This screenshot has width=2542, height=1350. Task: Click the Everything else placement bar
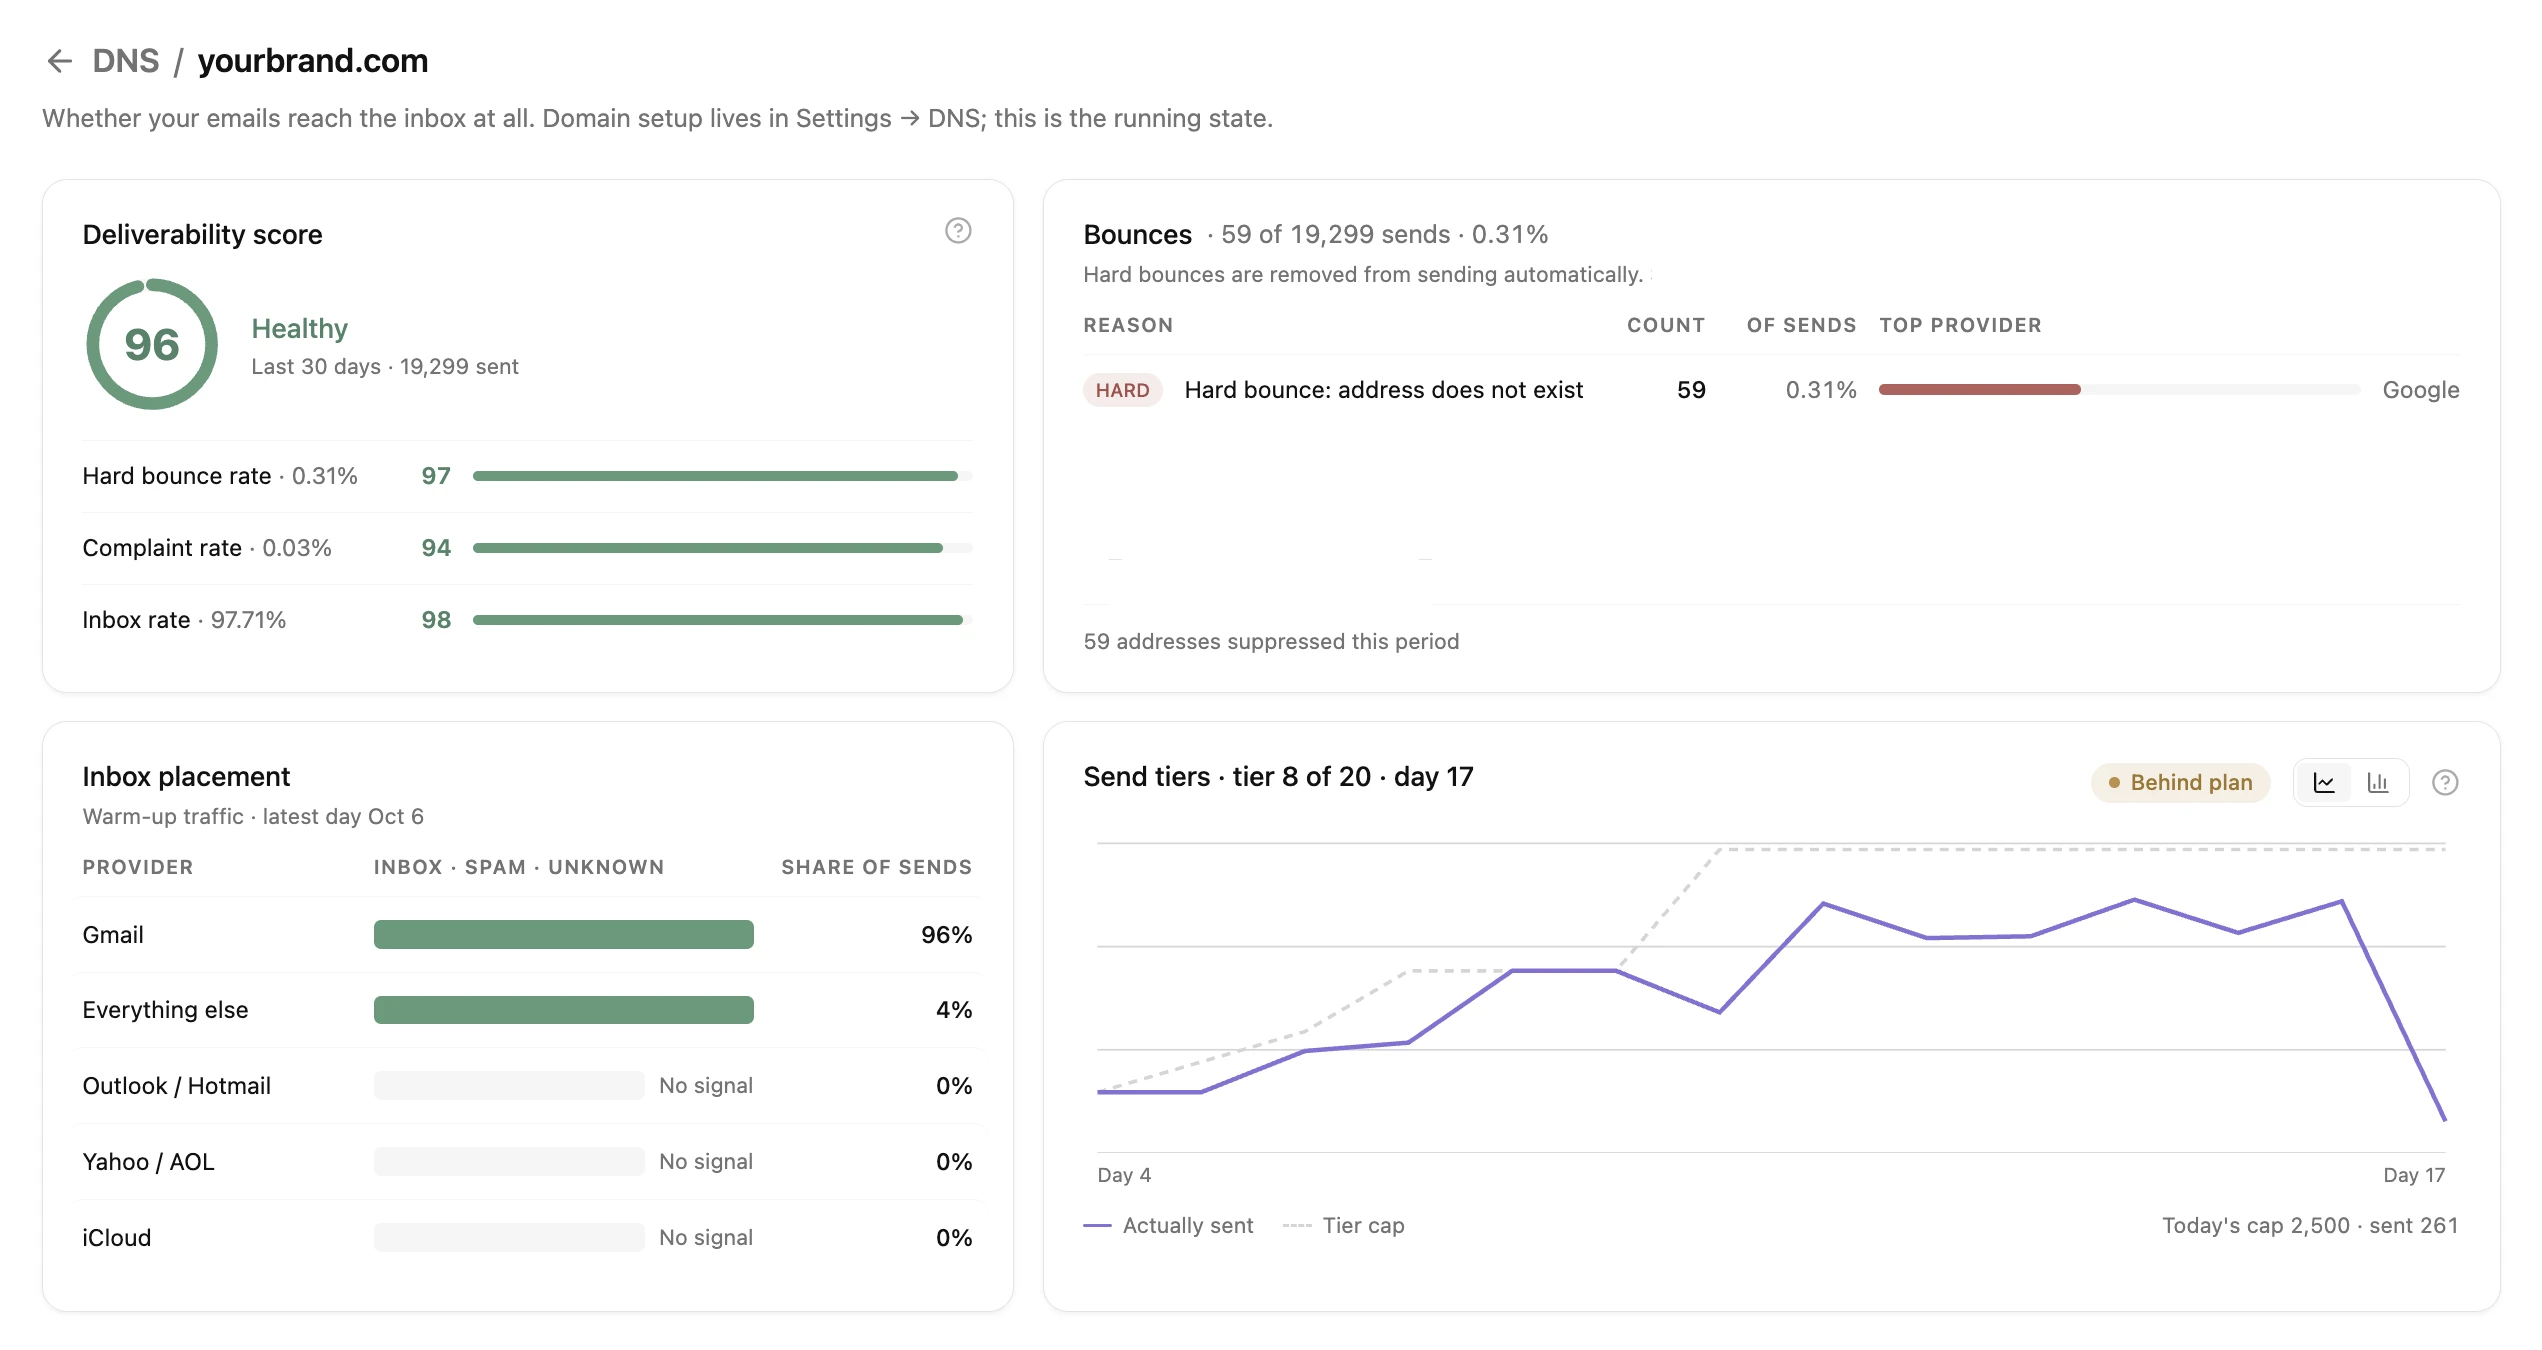tap(564, 1010)
